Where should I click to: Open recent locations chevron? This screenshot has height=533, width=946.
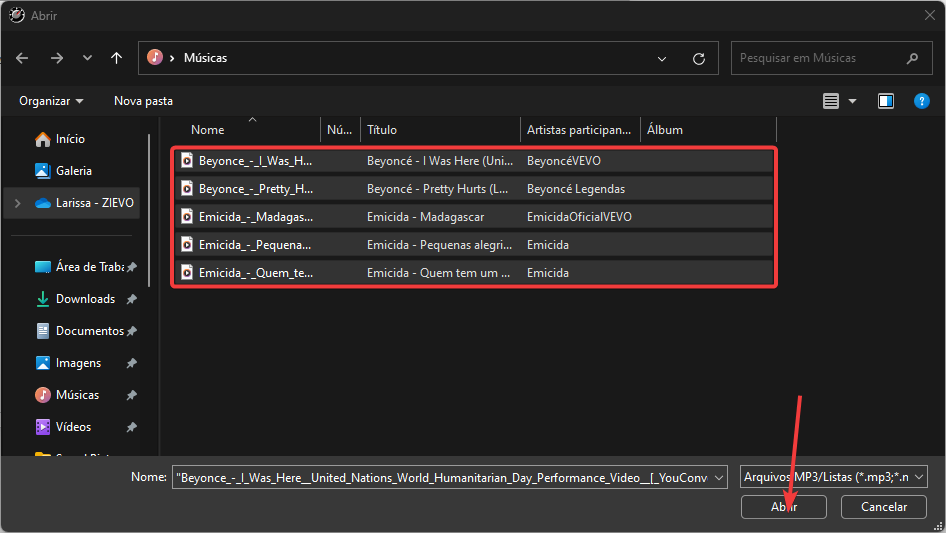(87, 58)
